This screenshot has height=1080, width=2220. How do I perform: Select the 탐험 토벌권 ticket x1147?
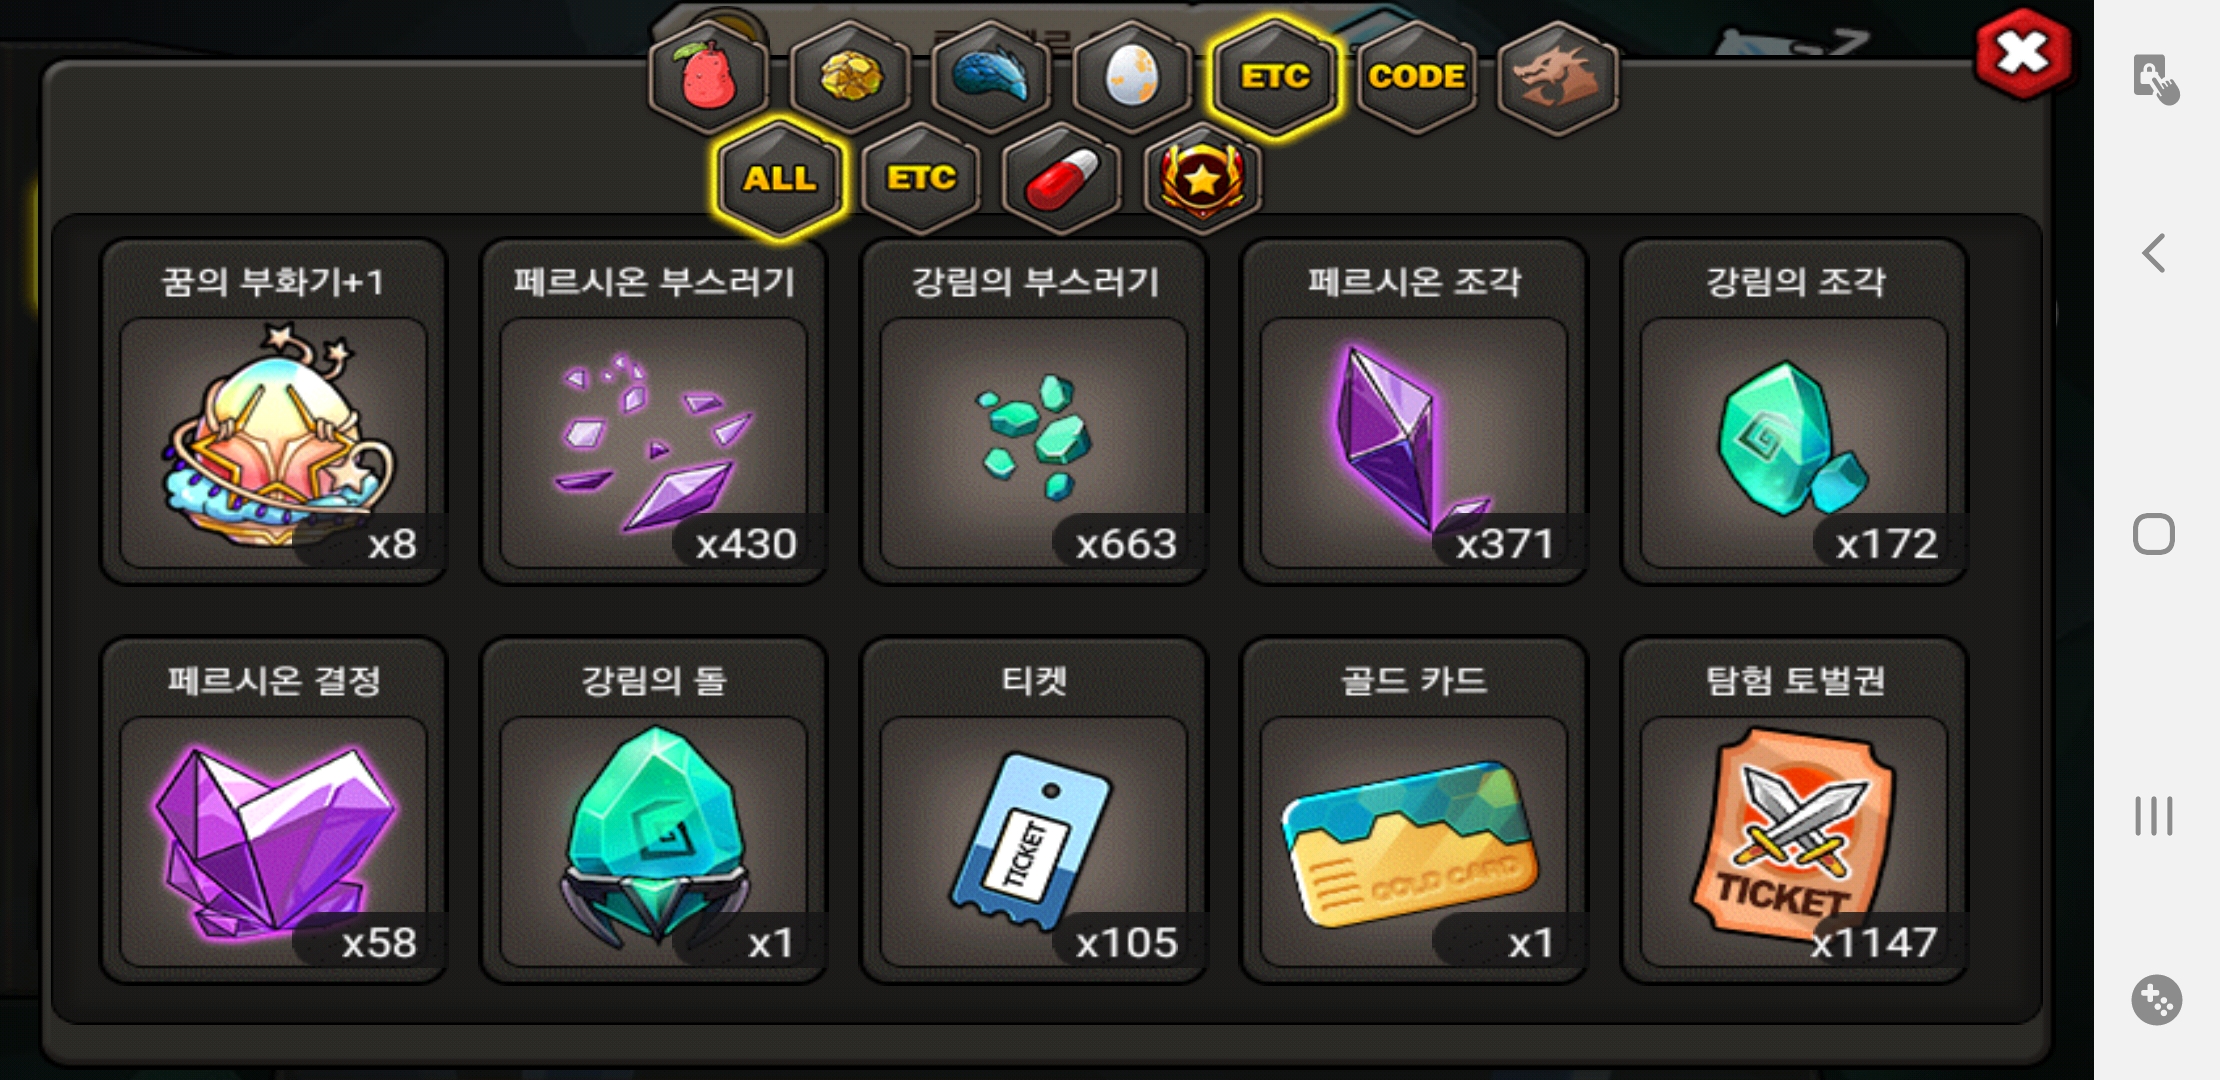click(x=1794, y=810)
